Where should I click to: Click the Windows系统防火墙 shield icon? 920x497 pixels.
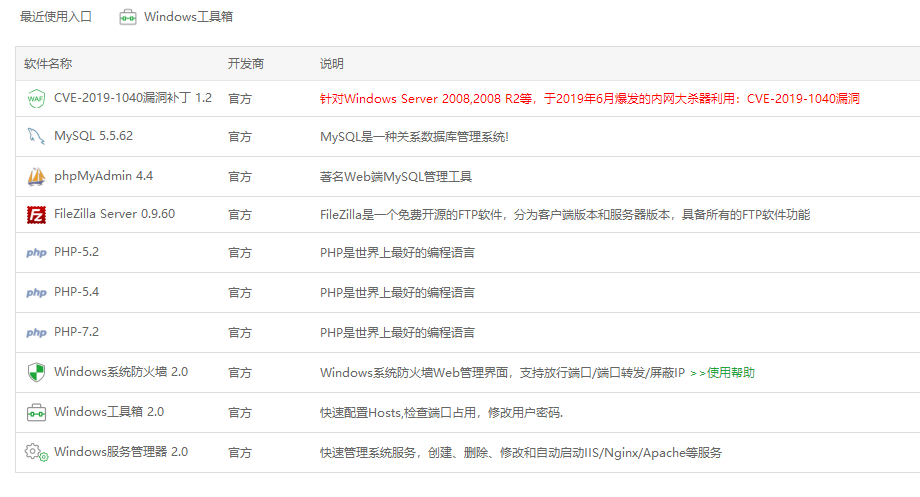36,373
